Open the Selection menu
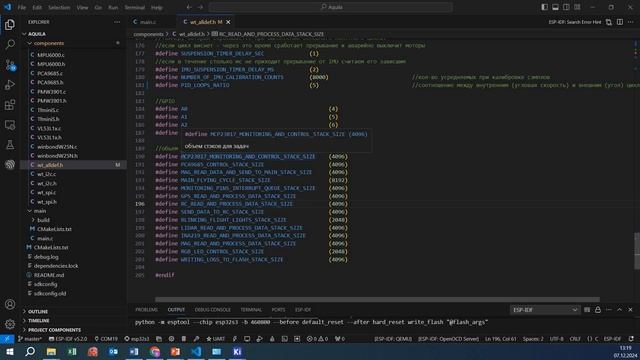This screenshot has width=640, height=360. [59, 7]
